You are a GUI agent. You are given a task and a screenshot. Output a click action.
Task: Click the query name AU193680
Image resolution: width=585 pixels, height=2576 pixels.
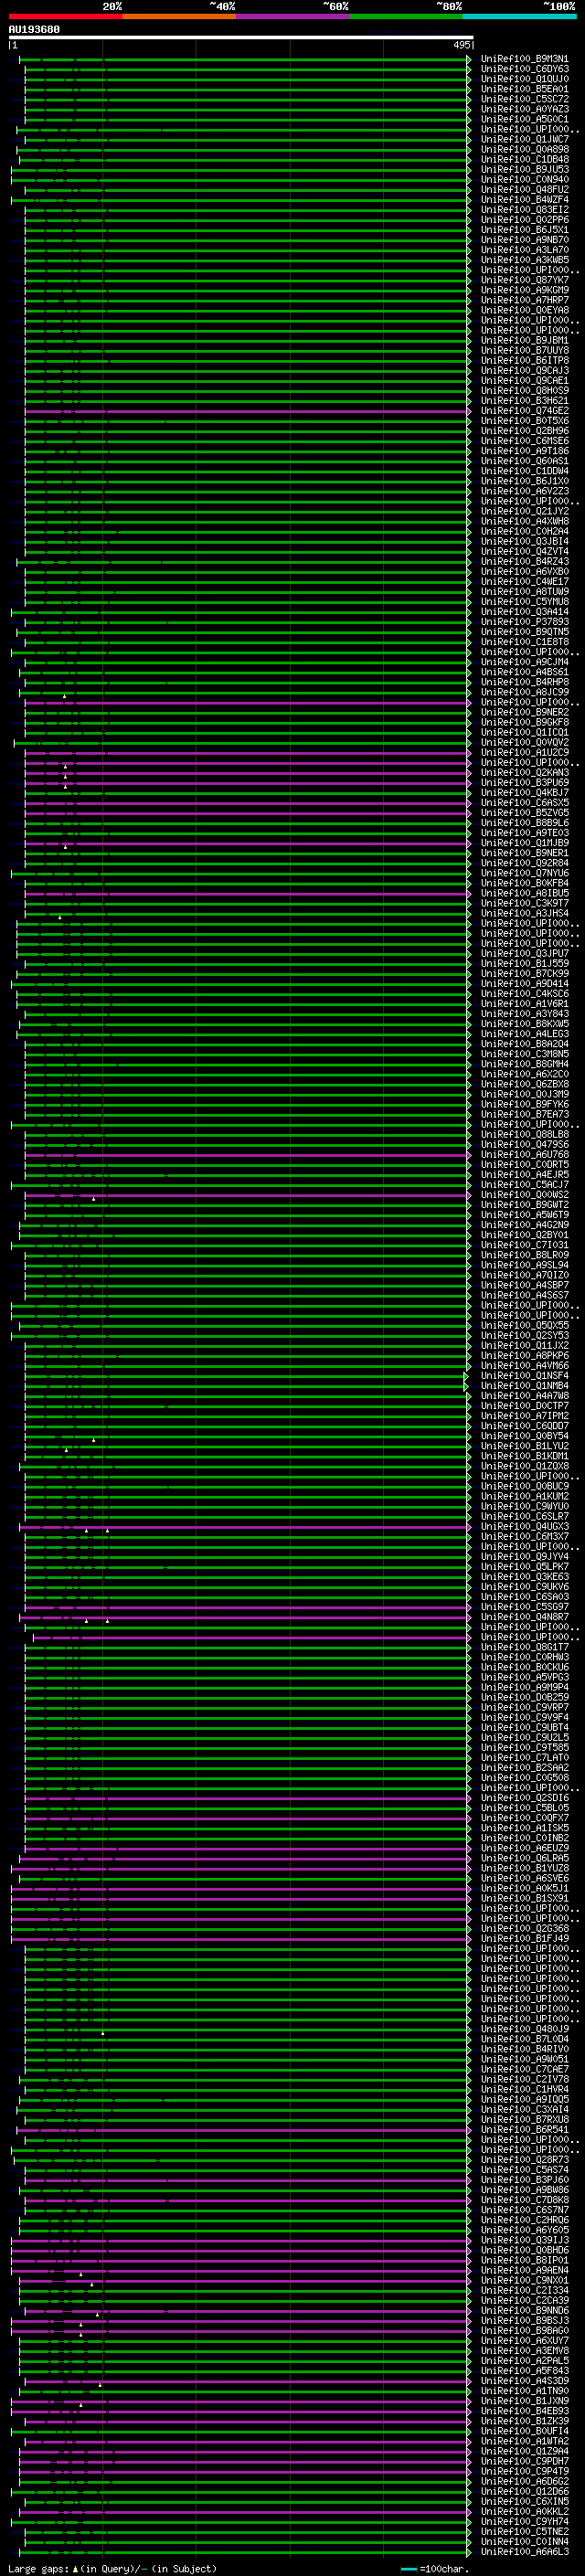34,30
